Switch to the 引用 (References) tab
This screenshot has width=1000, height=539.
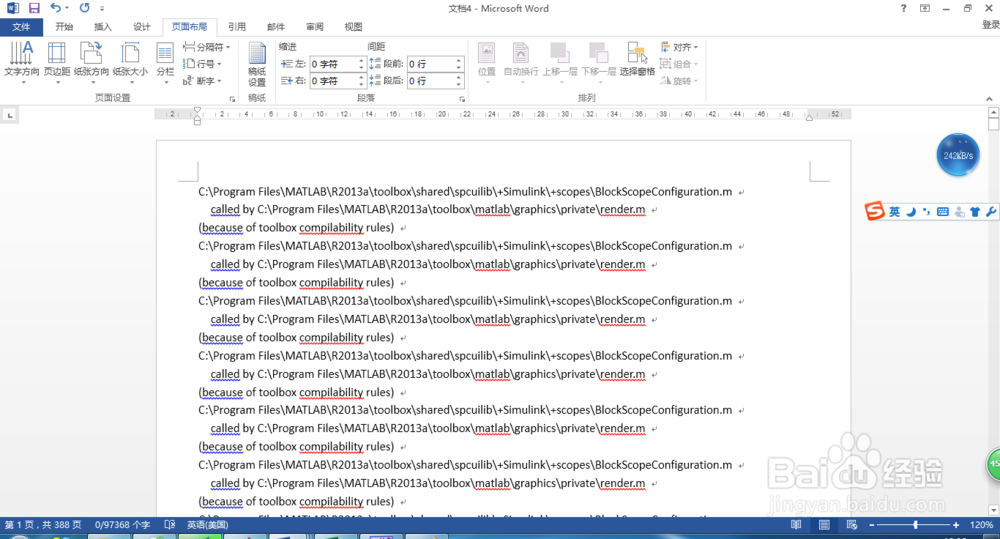point(237,27)
